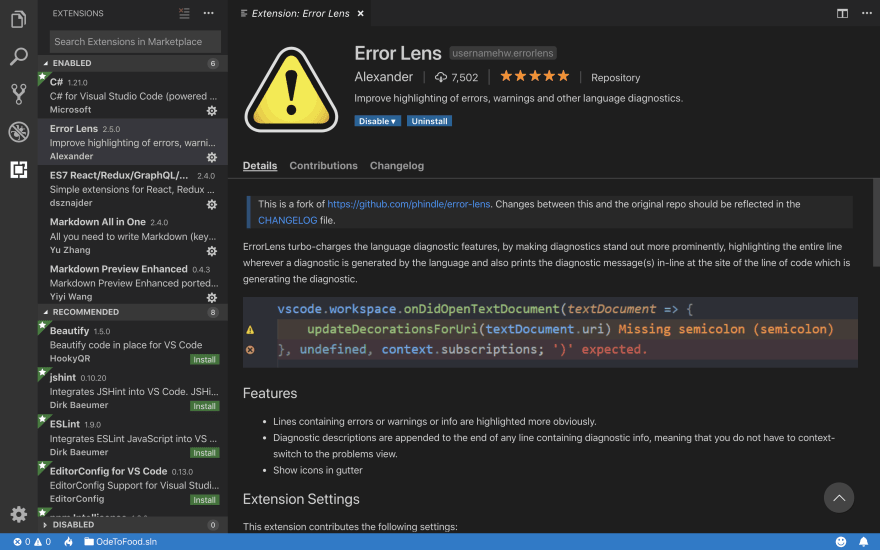Focus the Search Extensions in Marketplace field
Image resolution: width=880 pixels, height=550 pixels.
[135, 42]
